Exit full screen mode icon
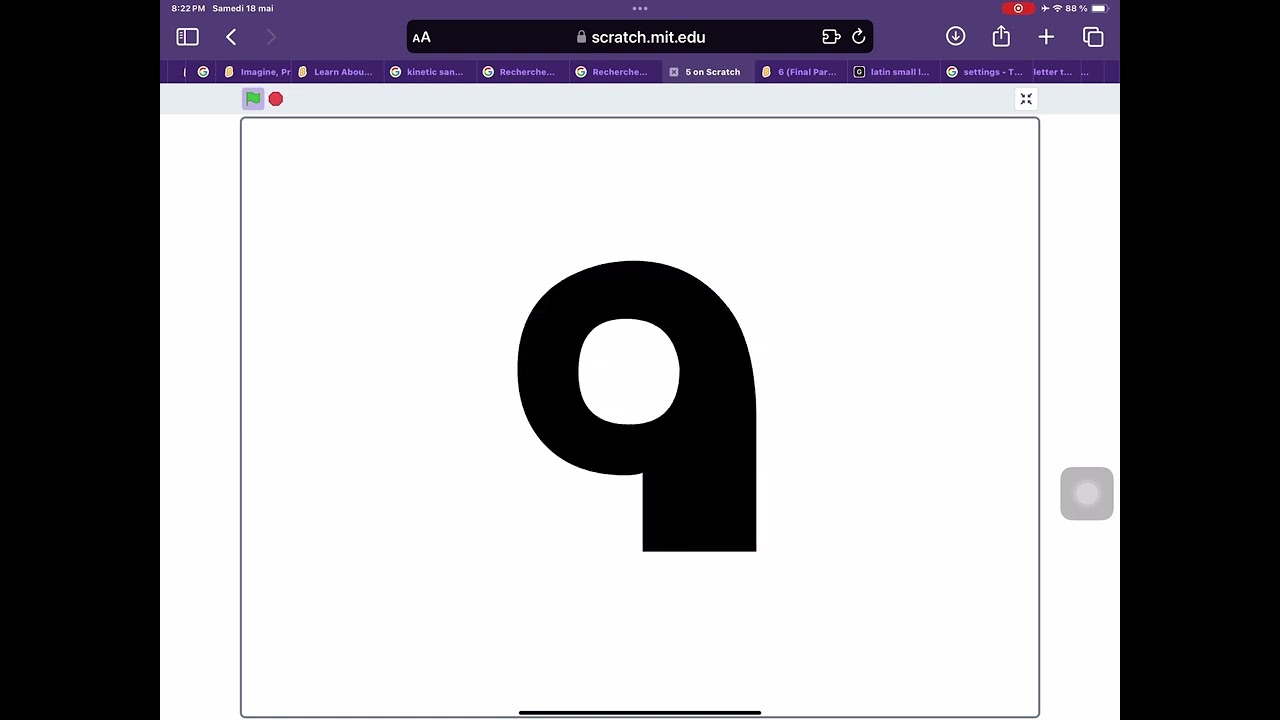Image resolution: width=1280 pixels, height=720 pixels. [1026, 99]
